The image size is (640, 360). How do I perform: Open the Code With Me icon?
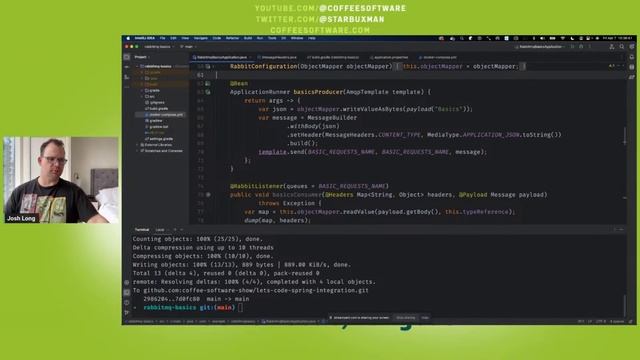click(612, 47)
